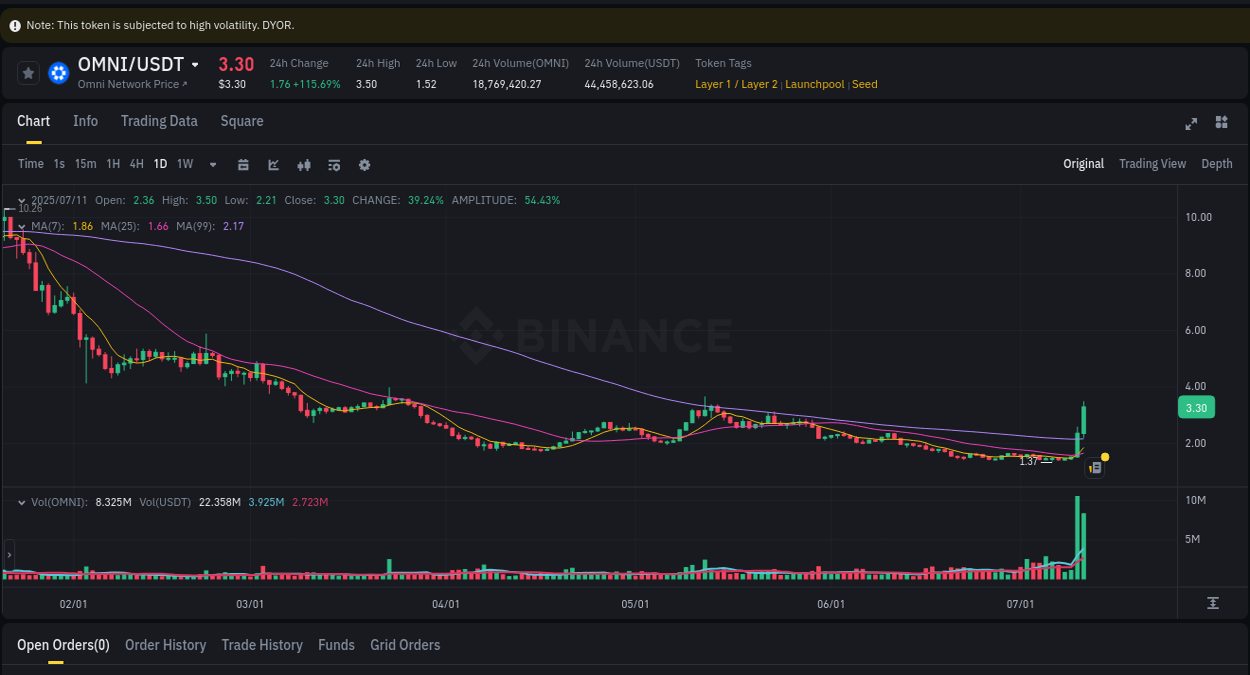Open the extra timeframes dropdown arrow

click(x=212, y=164)
